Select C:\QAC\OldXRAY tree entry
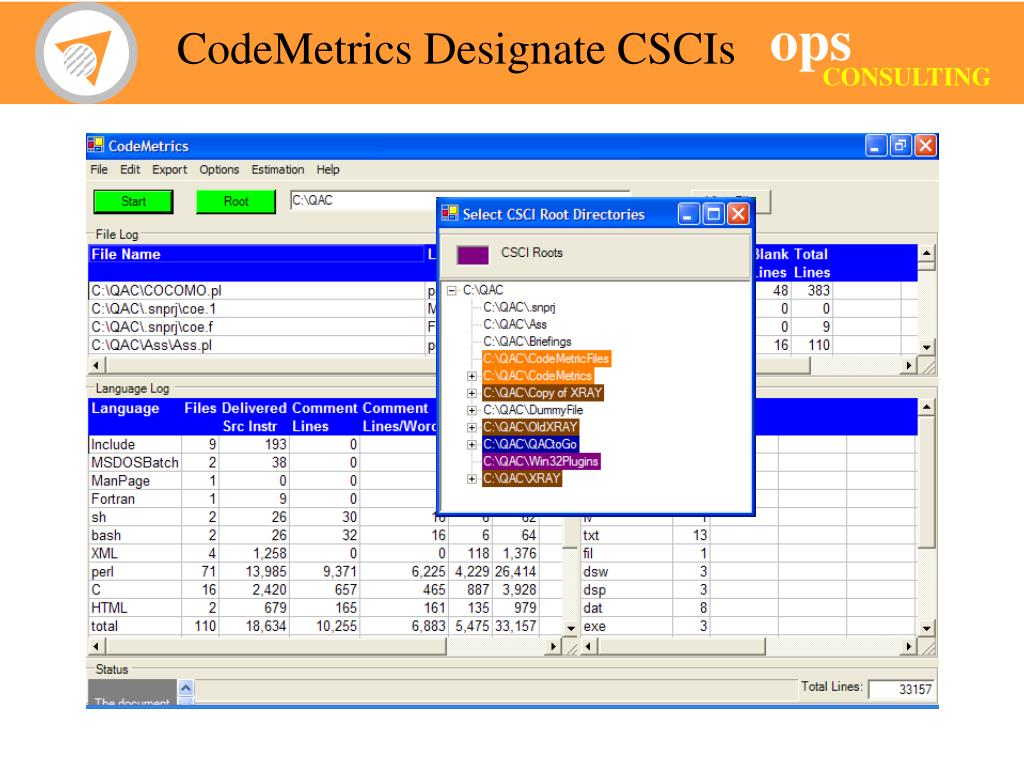 tap(530, 427)
